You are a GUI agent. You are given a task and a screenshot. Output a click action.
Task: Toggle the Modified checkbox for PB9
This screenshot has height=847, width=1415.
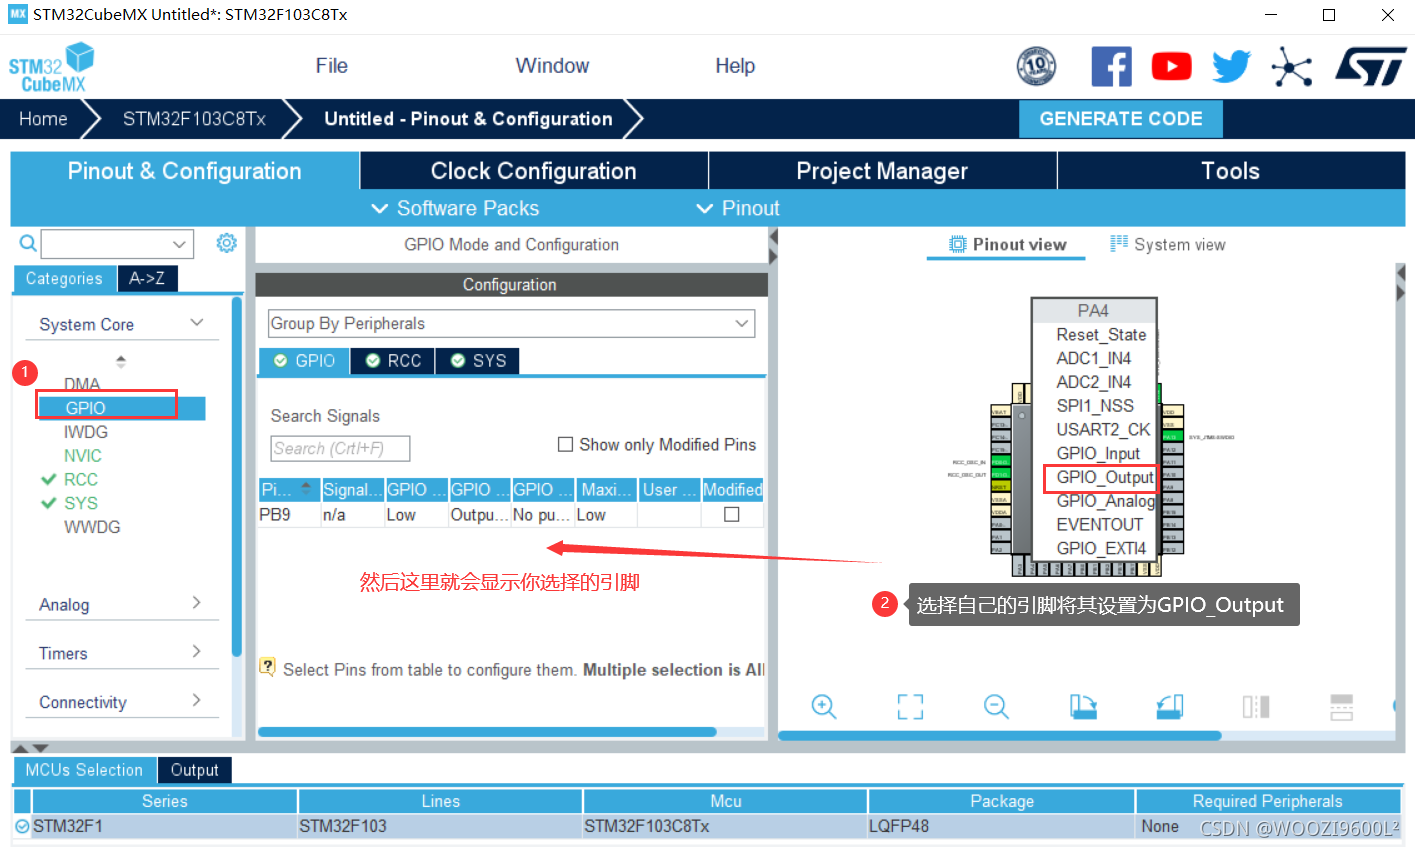click(732, 514)
